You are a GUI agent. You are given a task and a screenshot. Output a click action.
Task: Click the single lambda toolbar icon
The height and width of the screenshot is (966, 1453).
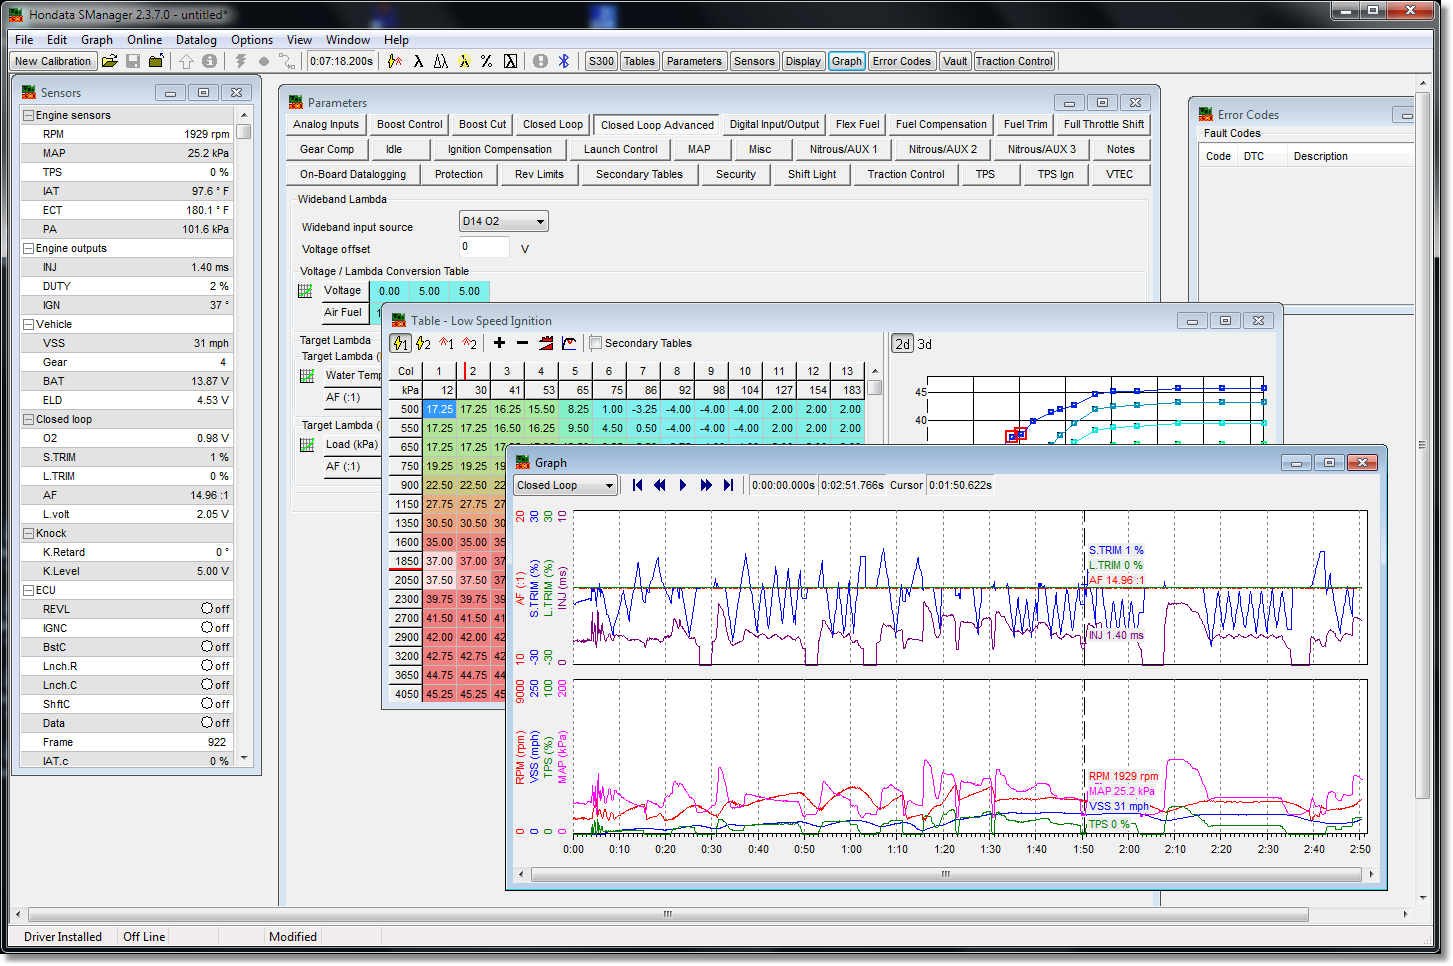pos(418,61)
